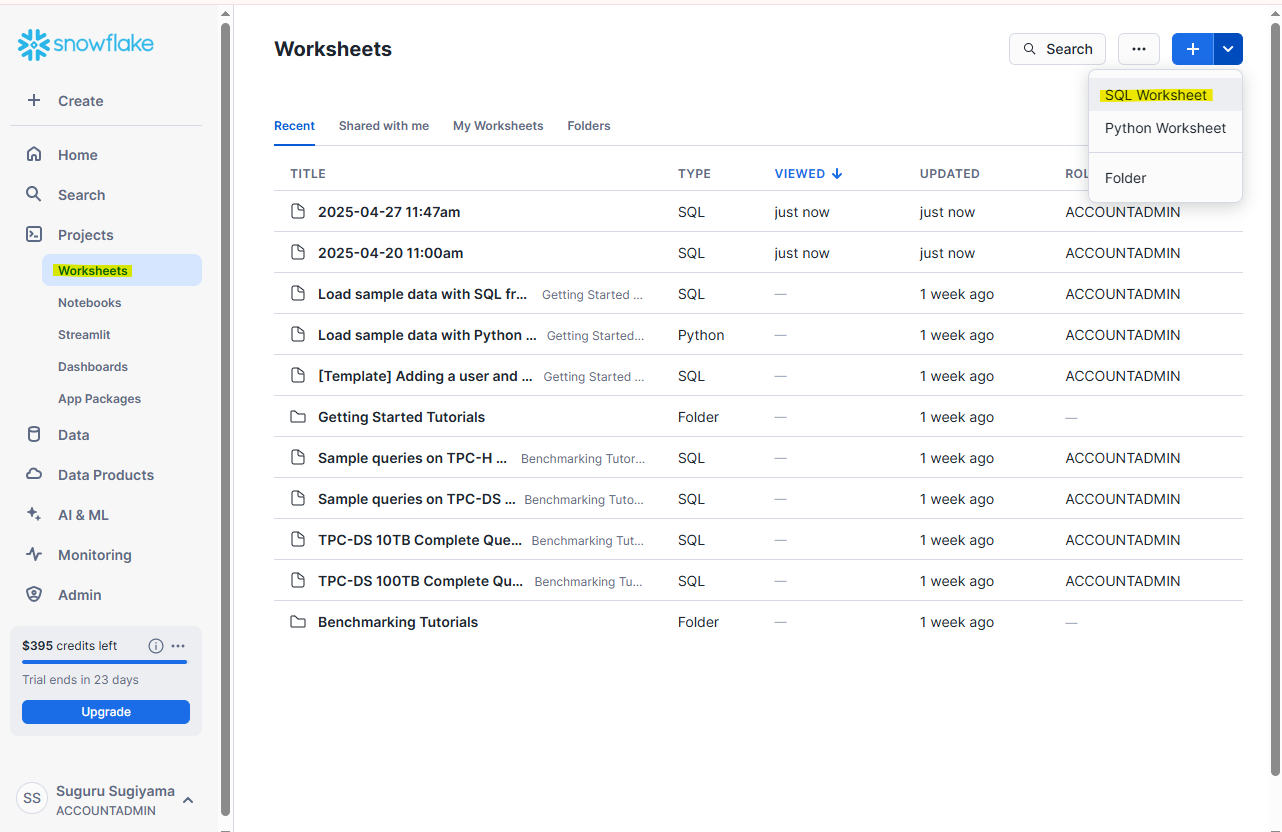Click the 'Worksheets' page heading
This screenshot has width=1282, height=832.
333,49
